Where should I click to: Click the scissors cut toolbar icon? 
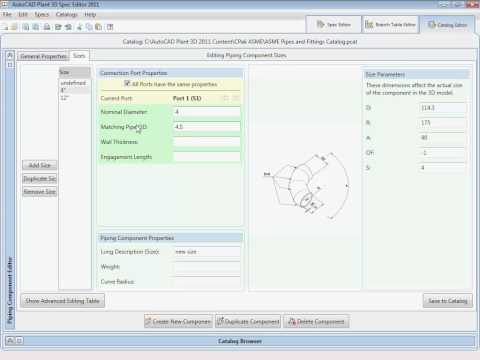[79, 27]
